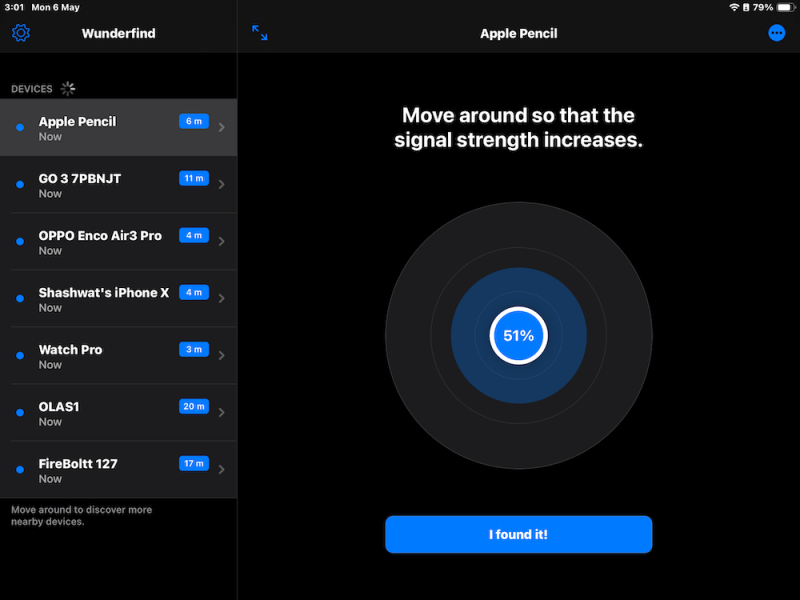Tap the 20 m distance badge

coord(194,407)
